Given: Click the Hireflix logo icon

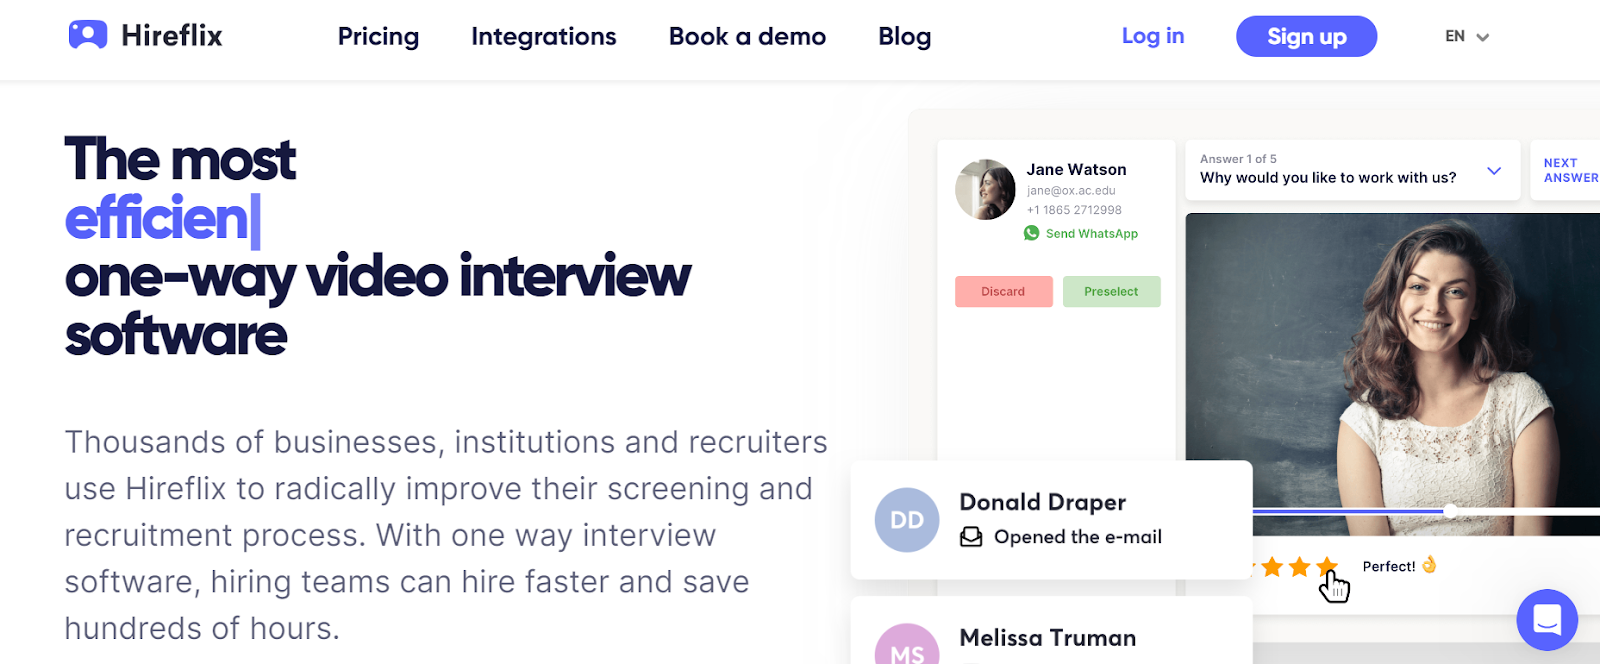Looking at the screenshot, I should [88, 35].
